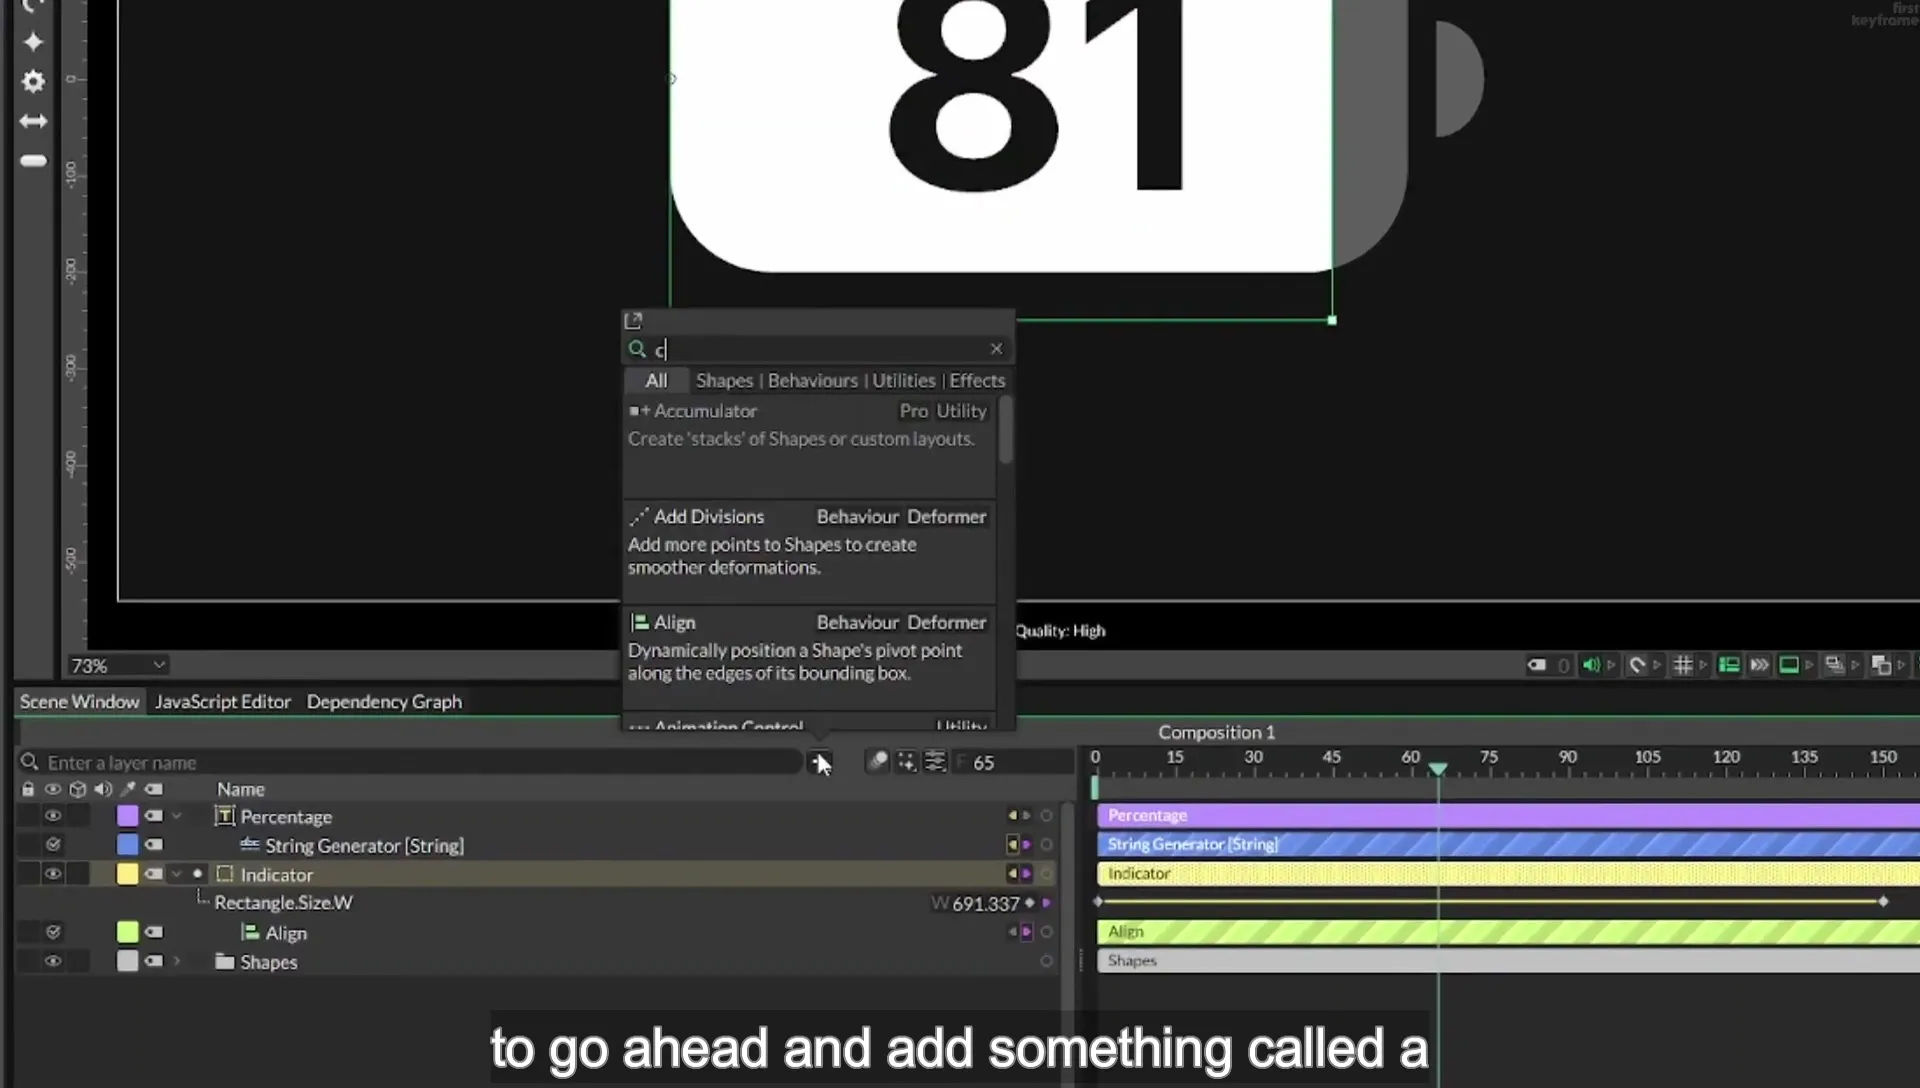Click the purple color swatch of Percentage layer
This screenshot has width=1920, height=1088.
pyautogui.click(x=128, y=816)
